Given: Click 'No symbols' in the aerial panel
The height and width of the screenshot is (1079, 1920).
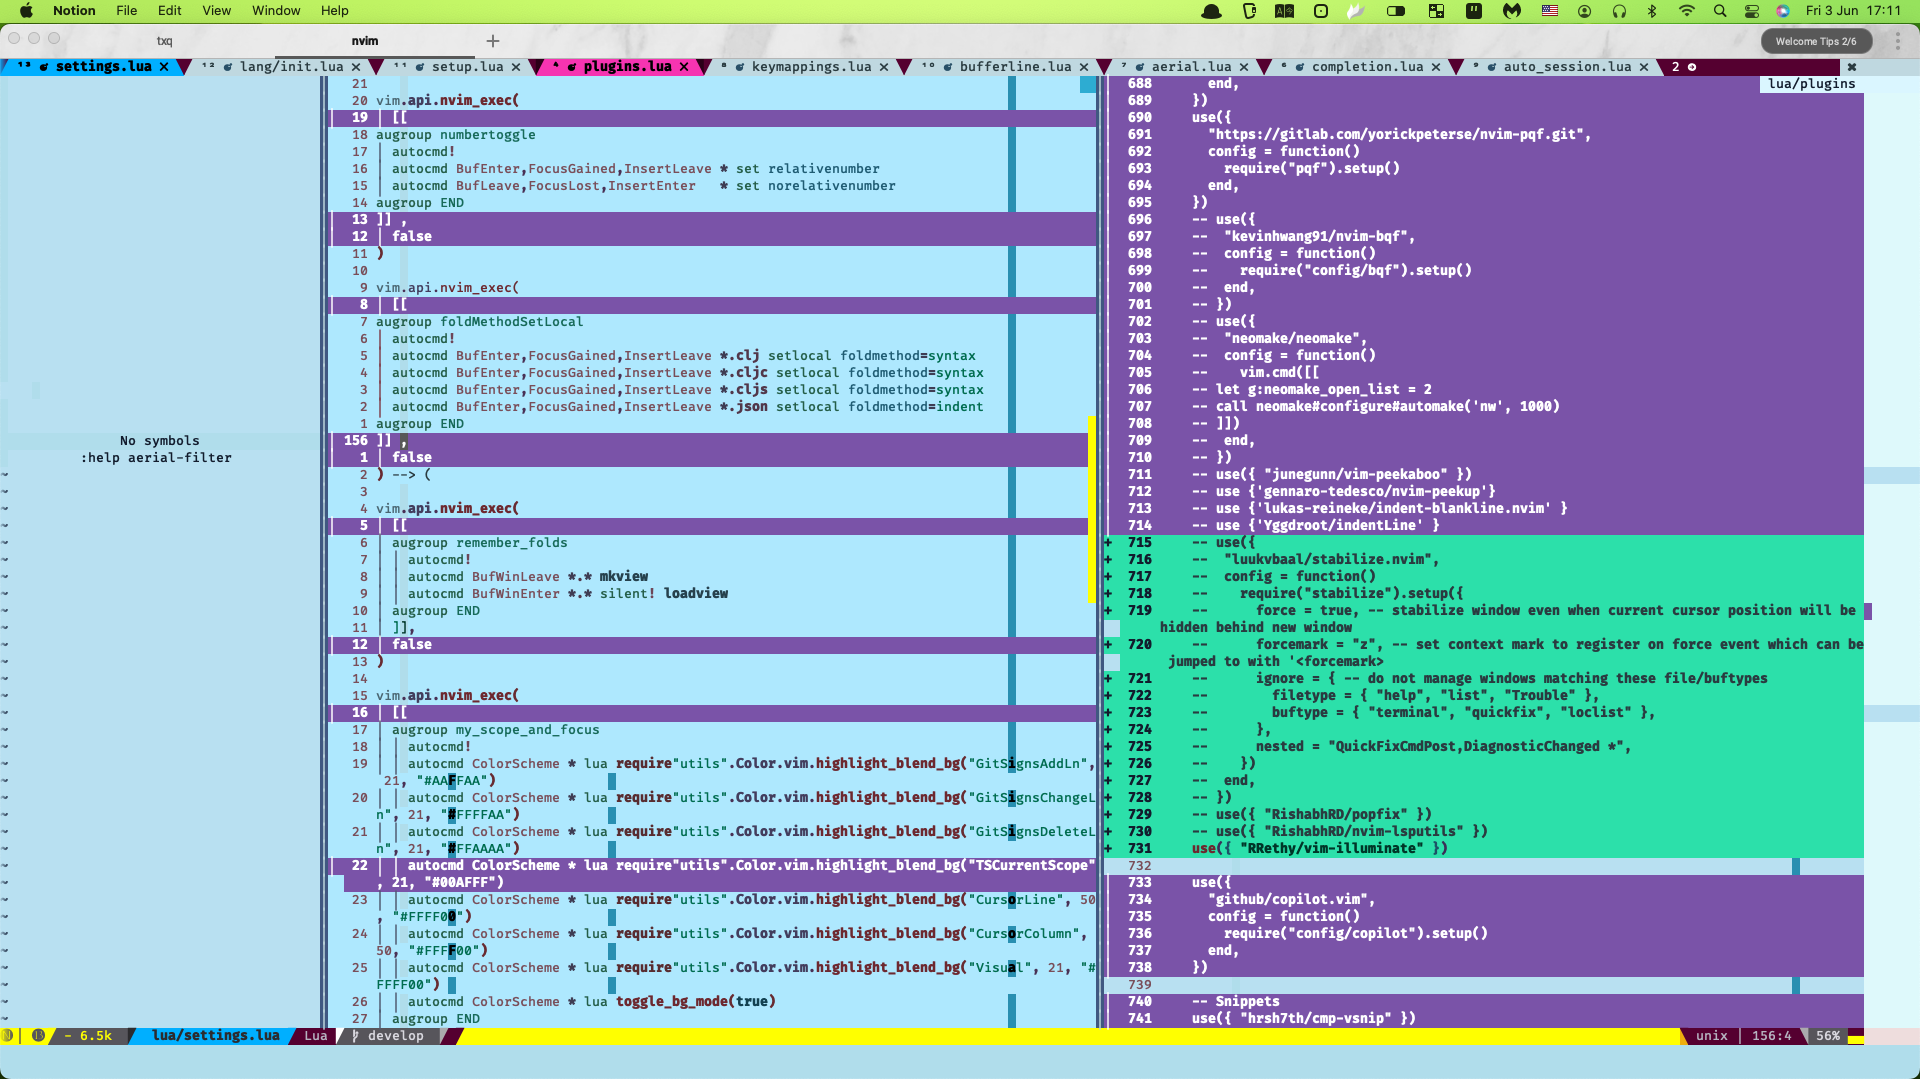Looking at the screenshot, I should coord(160,441).
